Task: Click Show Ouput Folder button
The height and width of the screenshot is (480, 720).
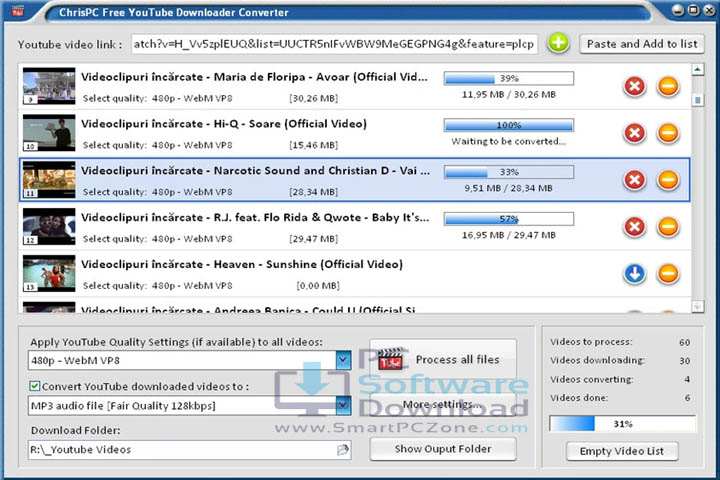Action: click(443, 449)
